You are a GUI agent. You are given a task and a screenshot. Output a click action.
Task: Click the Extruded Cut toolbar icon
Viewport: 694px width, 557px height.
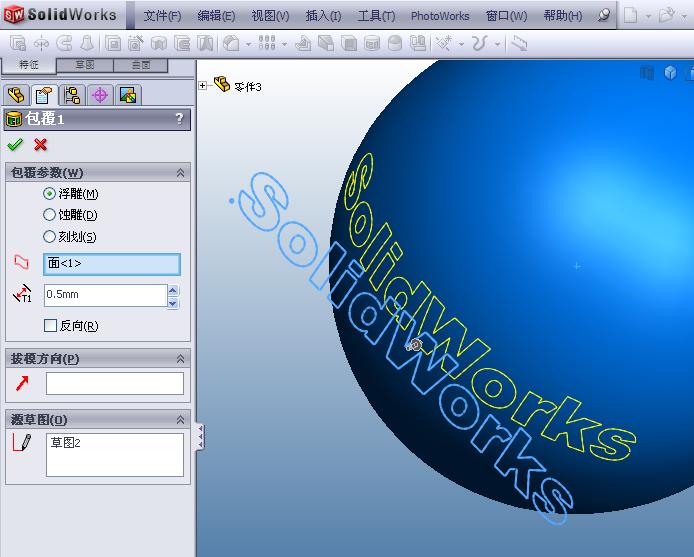pos(113,43)
